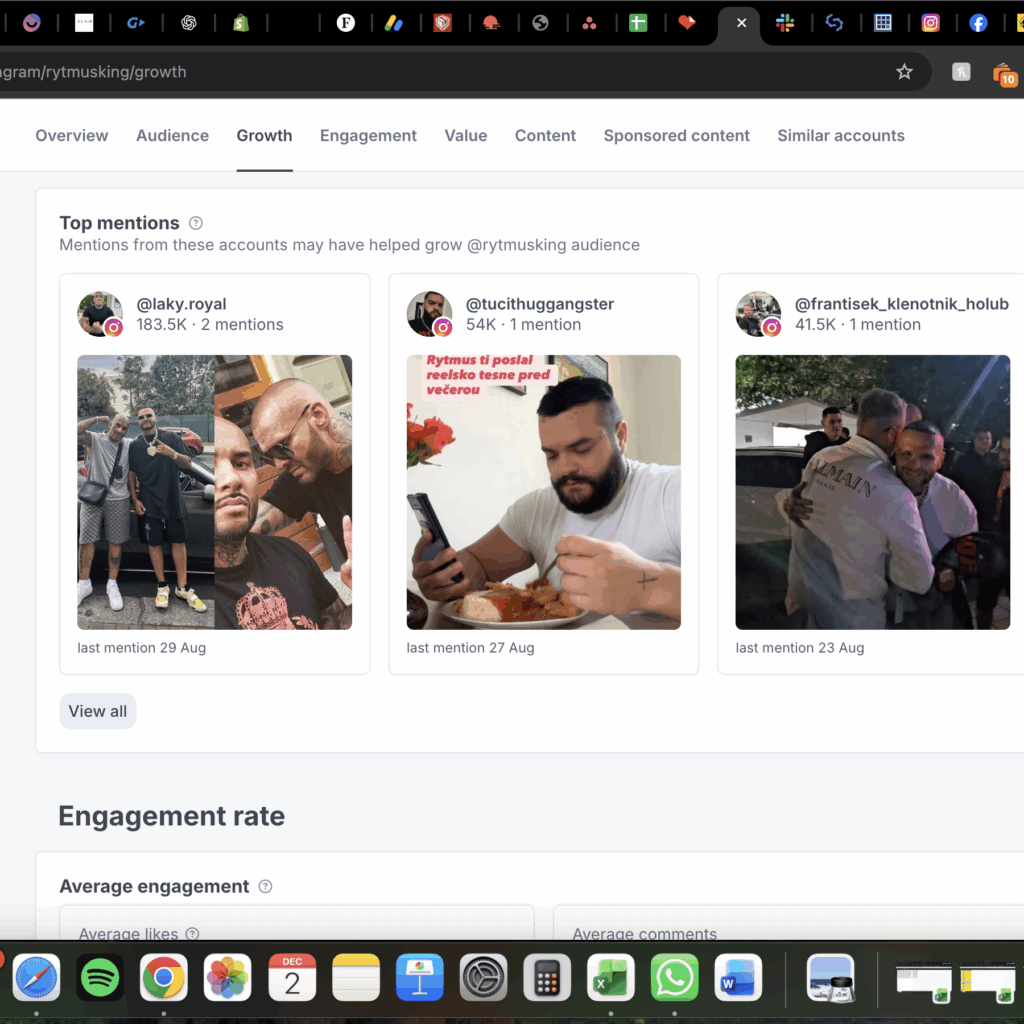Click the @laky.royal profile avatar

point(100,314)
